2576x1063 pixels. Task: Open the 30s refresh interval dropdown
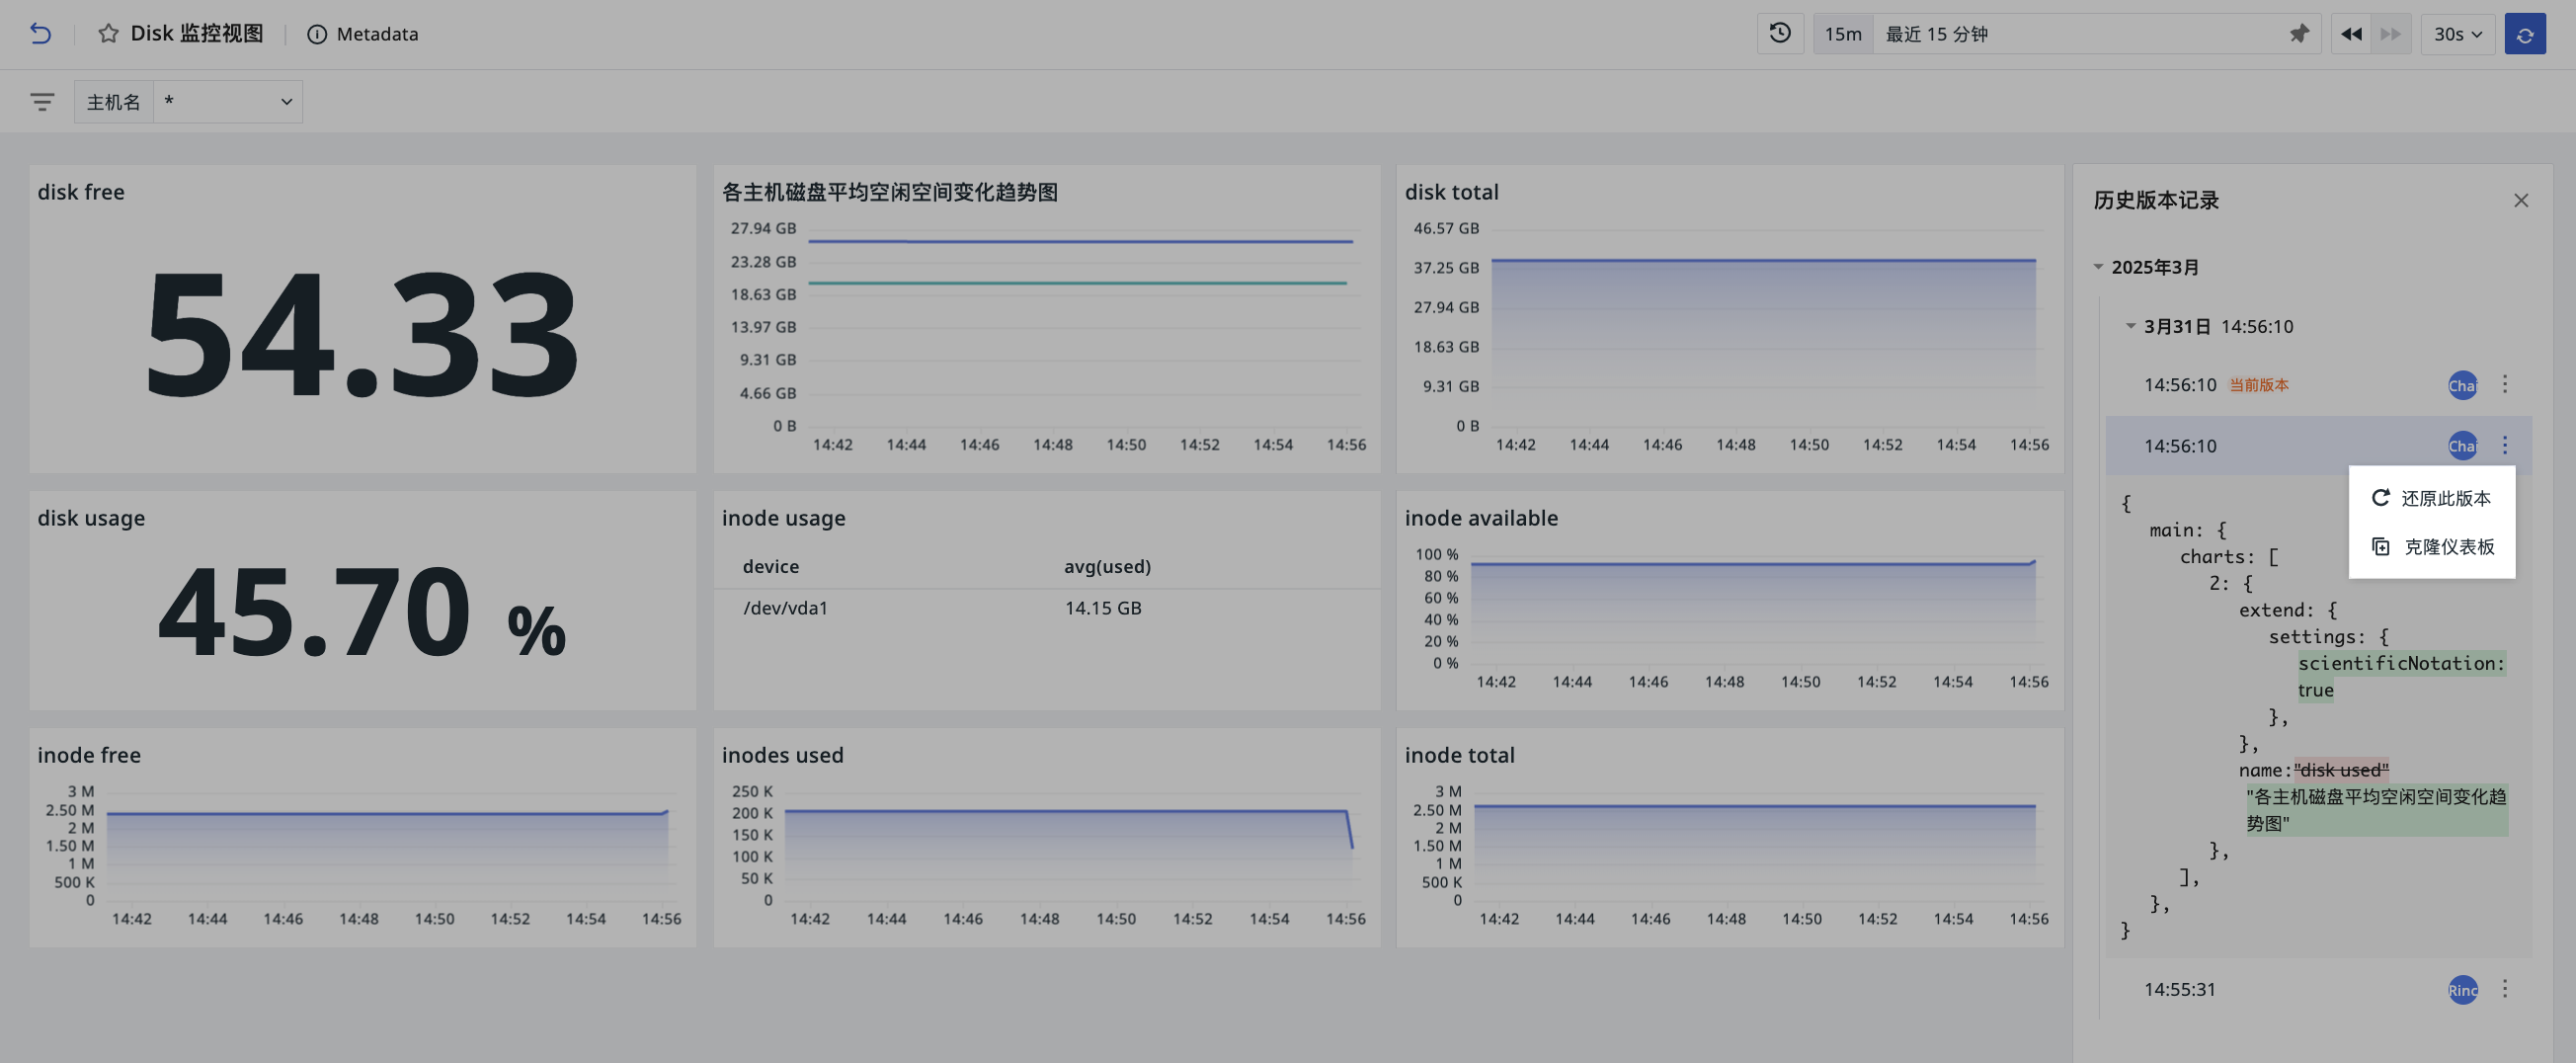click(2458, 34)
